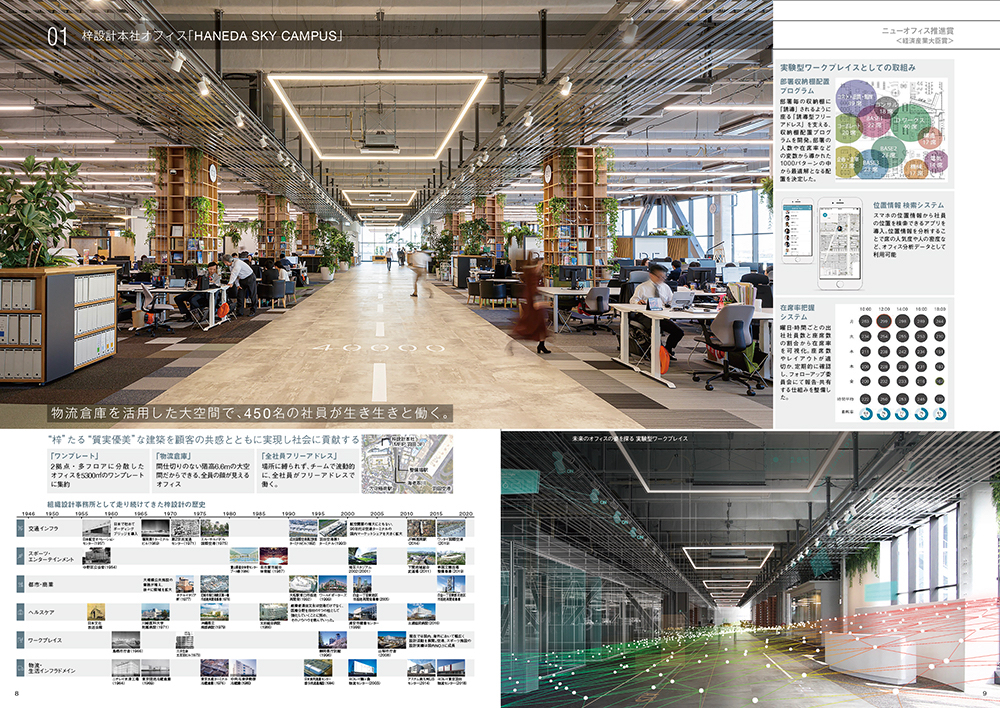
Task: Click the 物流・生活インフラドメイン row category icon
Action: (x=21, y=667)
